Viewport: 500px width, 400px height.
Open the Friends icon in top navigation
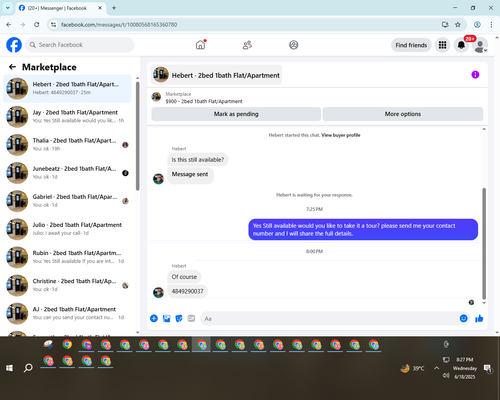(247, 45)
